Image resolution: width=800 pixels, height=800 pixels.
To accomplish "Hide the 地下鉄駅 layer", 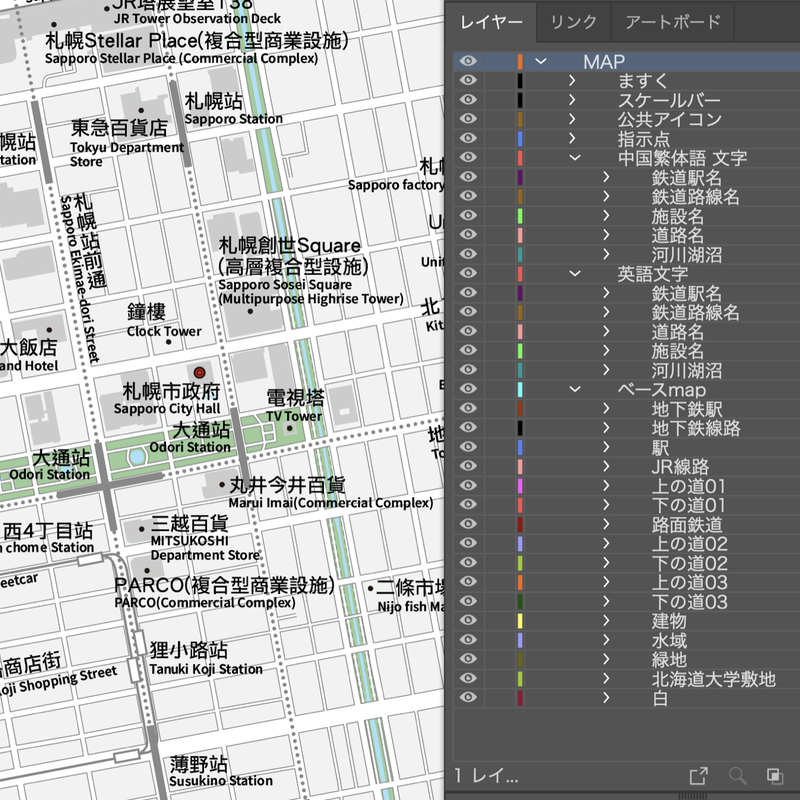I will 466,408.
